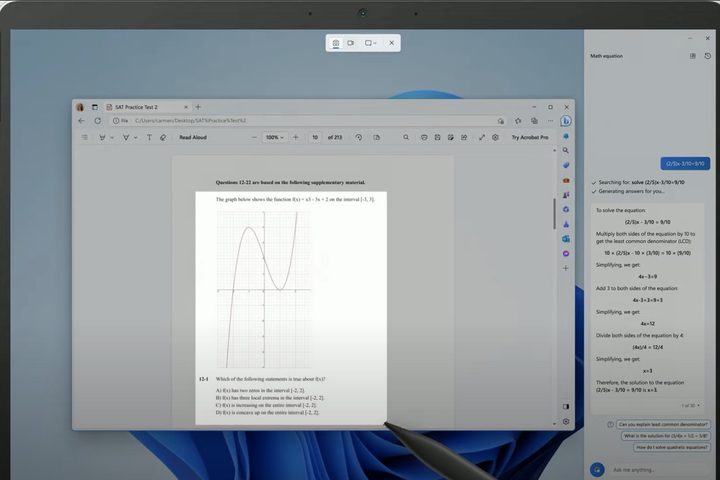720x480 pixels.
Task: Enter full screen PDF view
Action: [x=482, y=137]
